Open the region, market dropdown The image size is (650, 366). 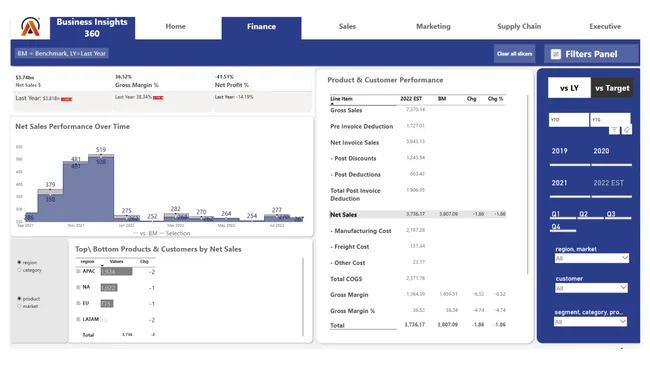[x=592, y=259]
